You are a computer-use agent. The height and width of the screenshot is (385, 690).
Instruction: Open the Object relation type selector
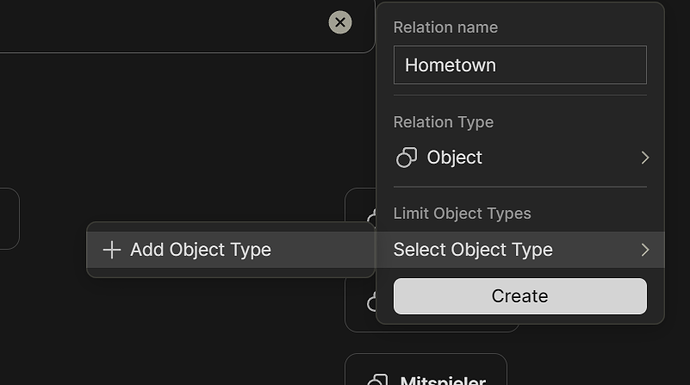pos(520,158)
